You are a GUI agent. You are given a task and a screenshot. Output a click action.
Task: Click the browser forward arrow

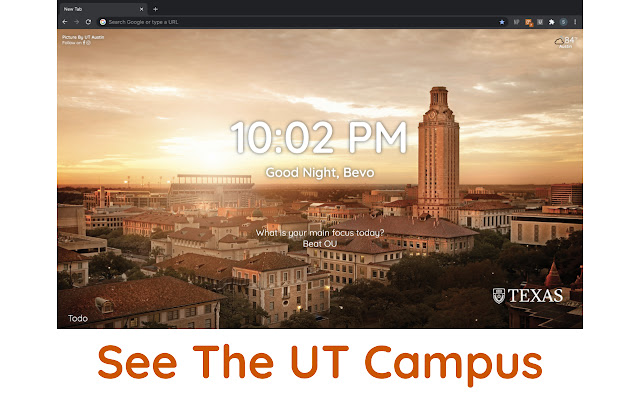pyautogui.click(x=76, y=22)
